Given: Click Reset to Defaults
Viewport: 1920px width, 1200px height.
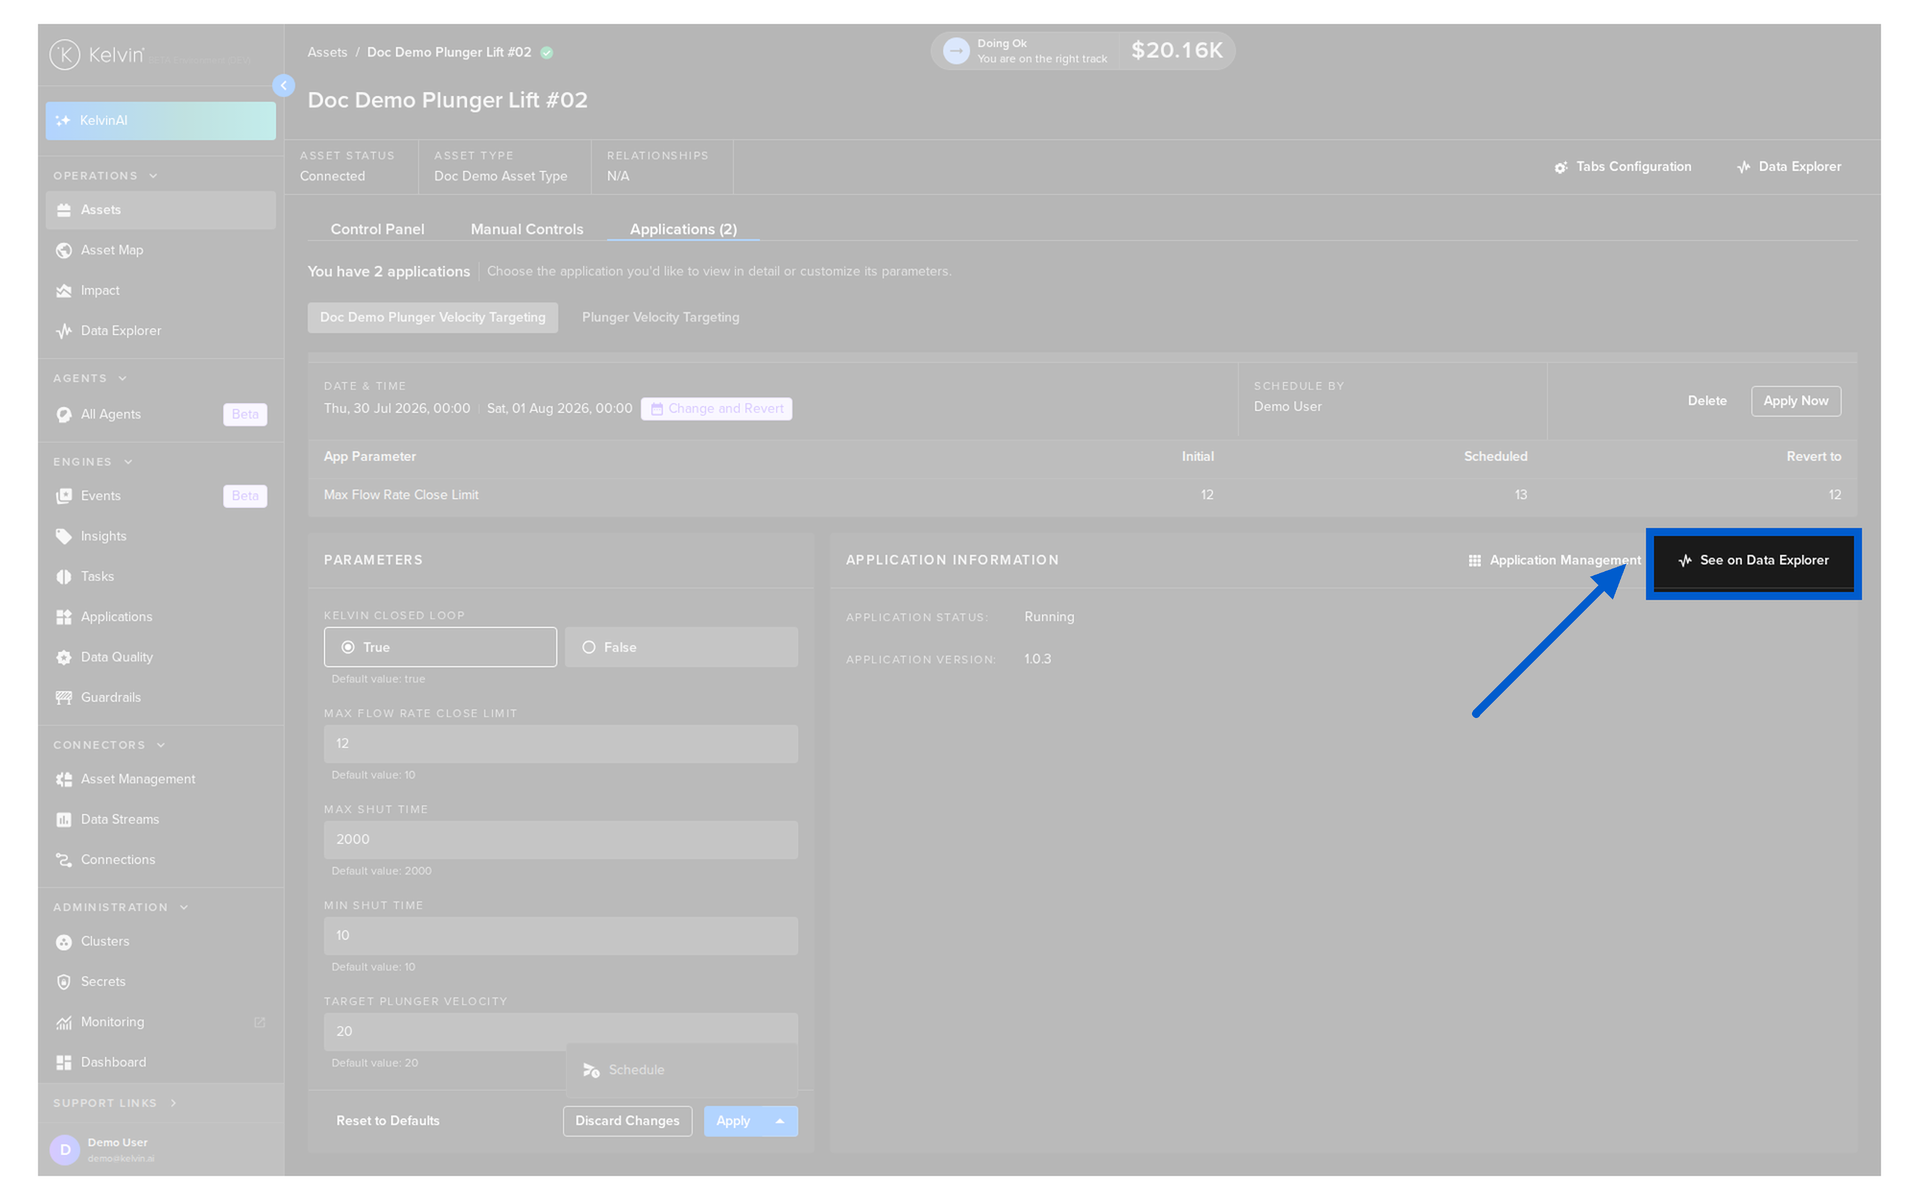Looking at the screenshot, I should click(388, 1121).
